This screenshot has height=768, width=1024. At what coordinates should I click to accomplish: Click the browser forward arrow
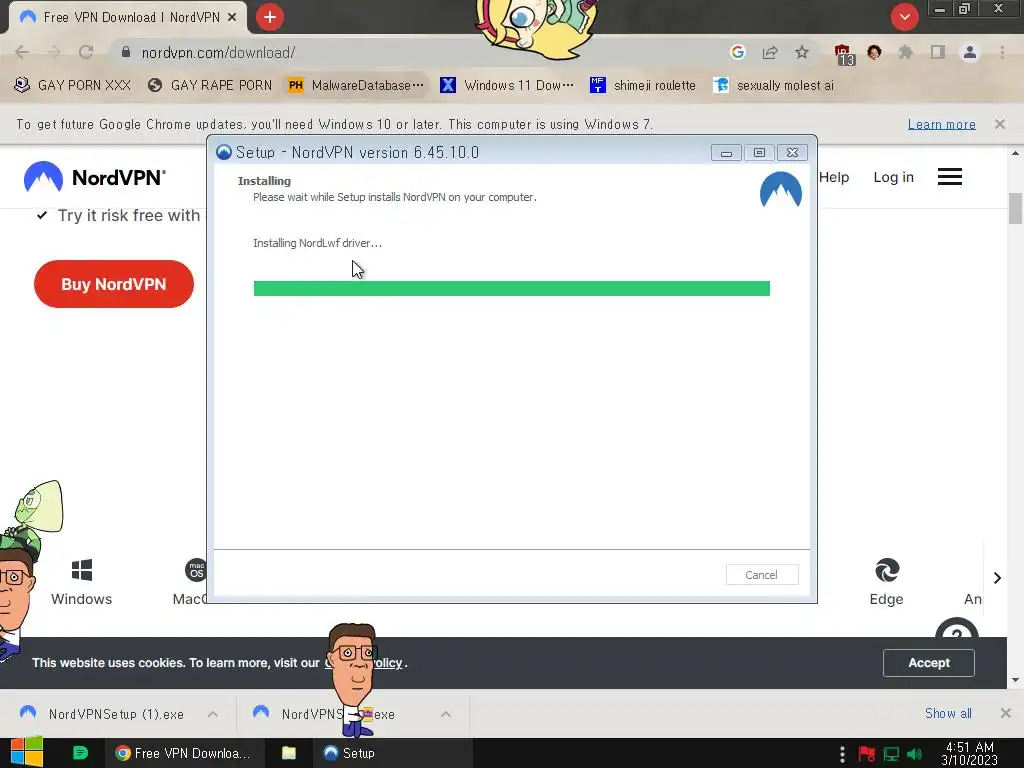point(54,52)
